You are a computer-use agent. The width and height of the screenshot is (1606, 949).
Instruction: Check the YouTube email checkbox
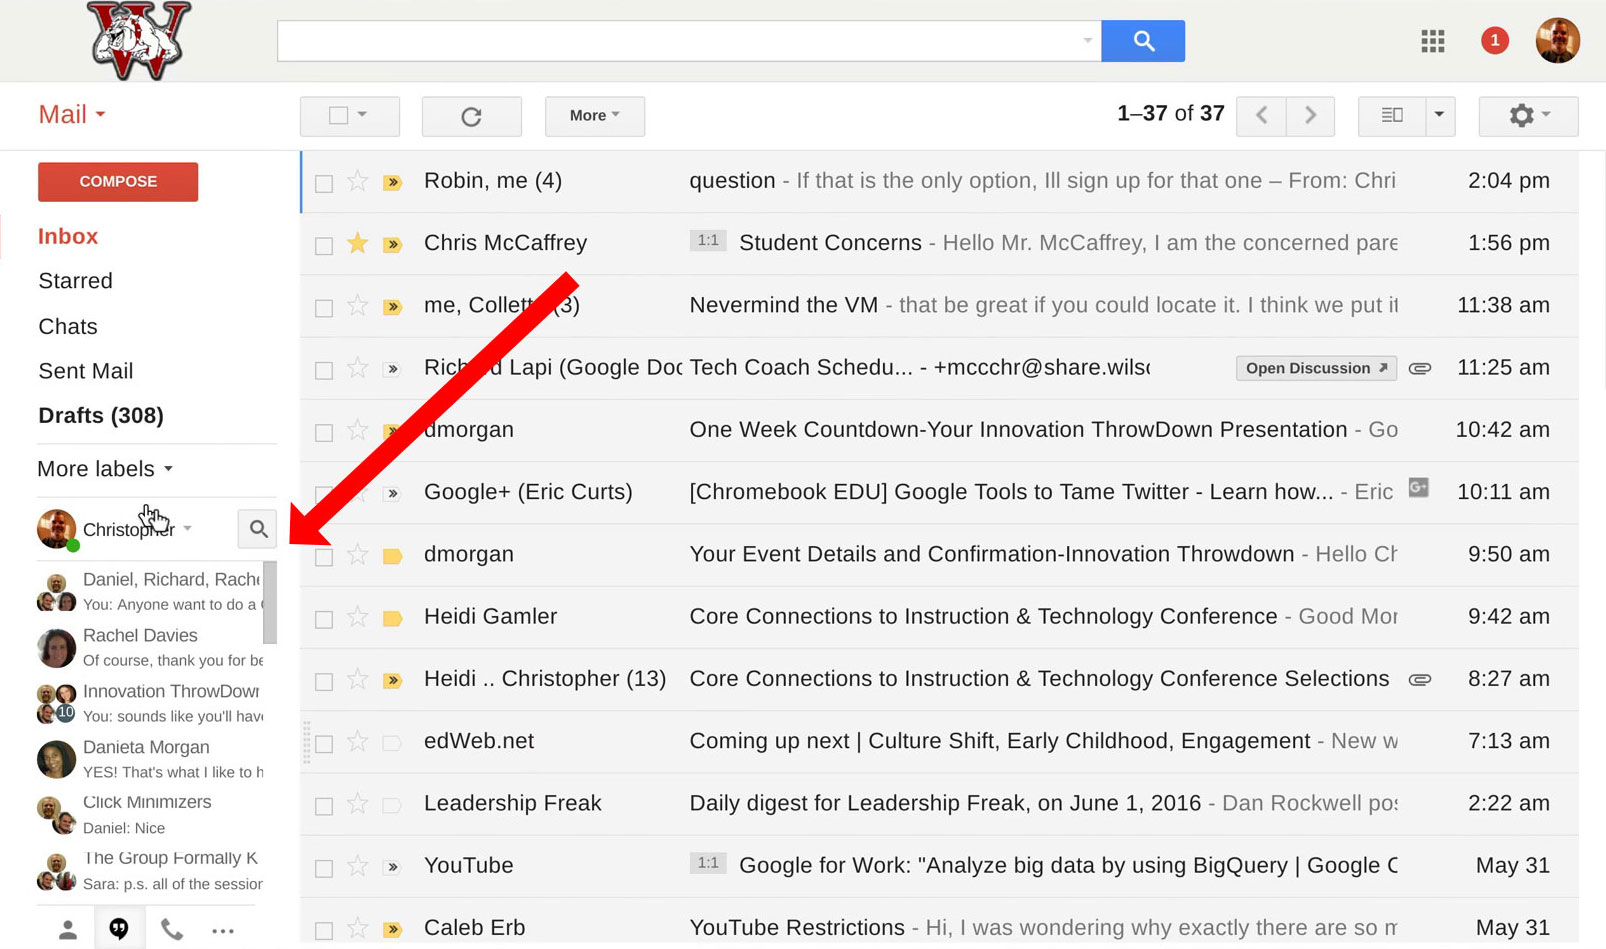point(324,868)
